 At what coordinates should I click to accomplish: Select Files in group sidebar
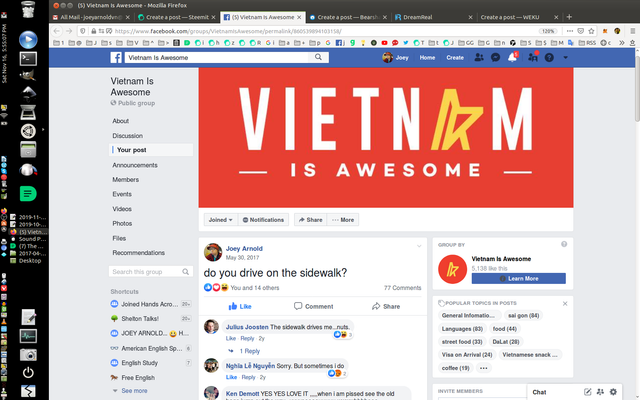coord(119,238)
